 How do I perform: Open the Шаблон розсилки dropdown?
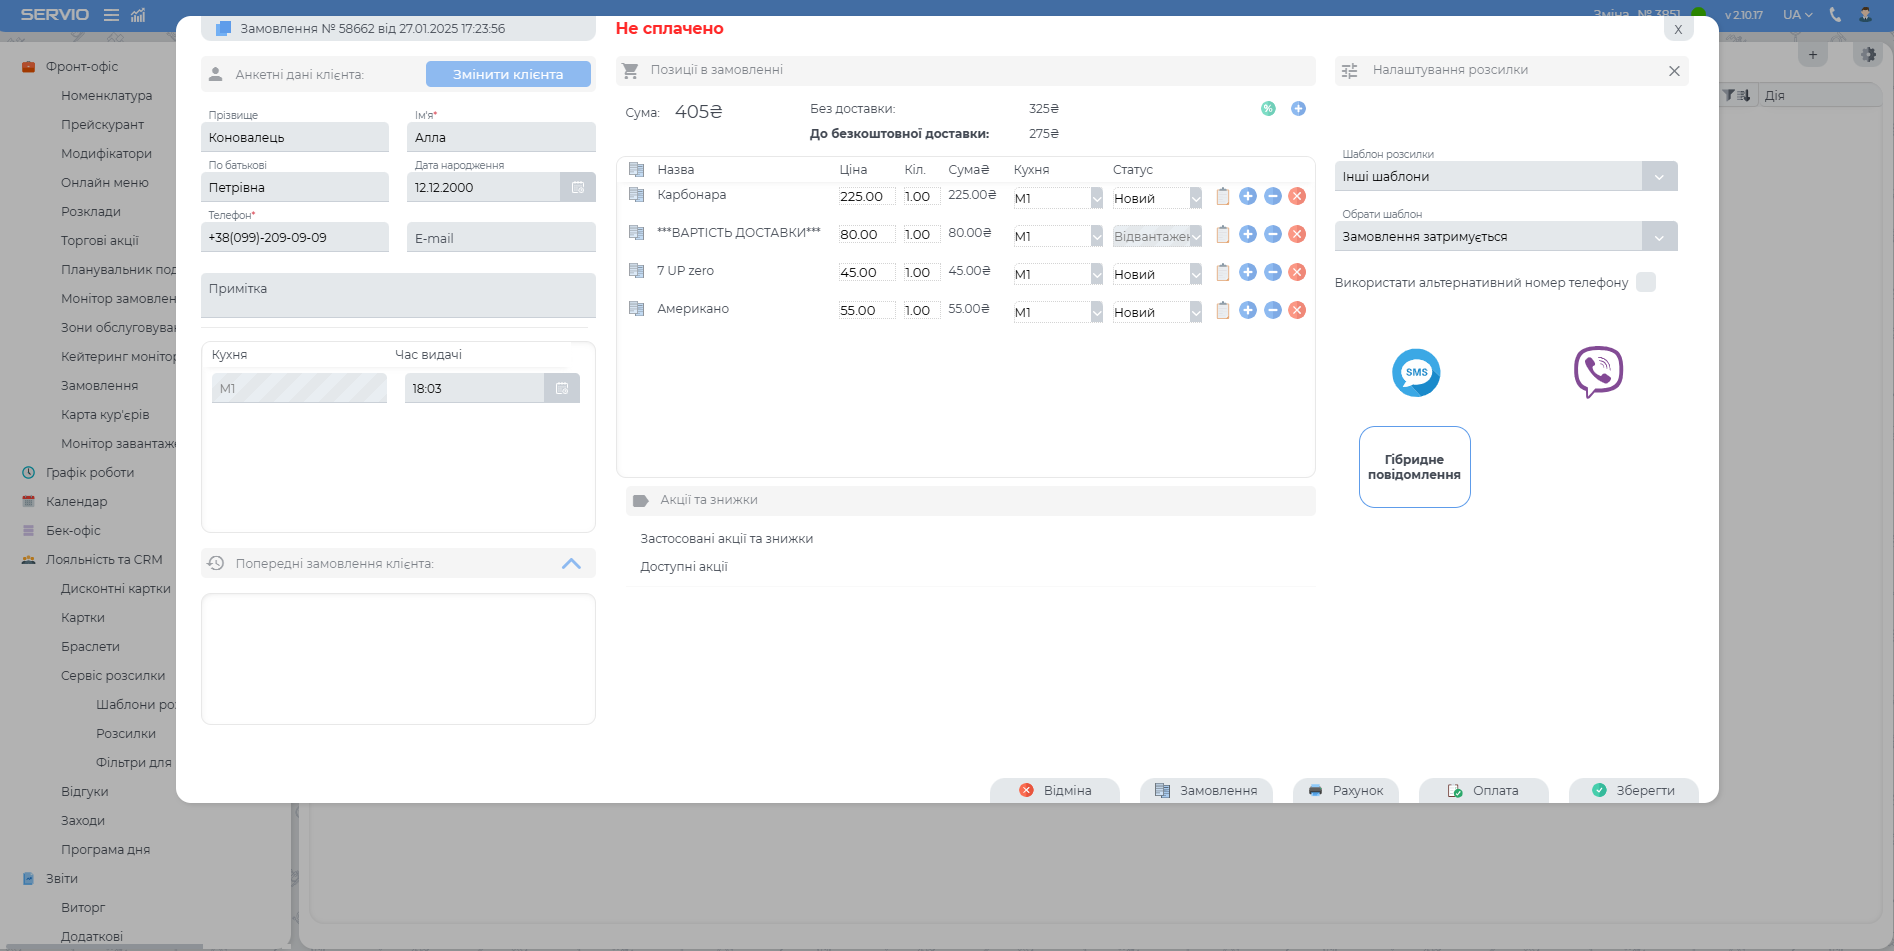coord(1659,177)
